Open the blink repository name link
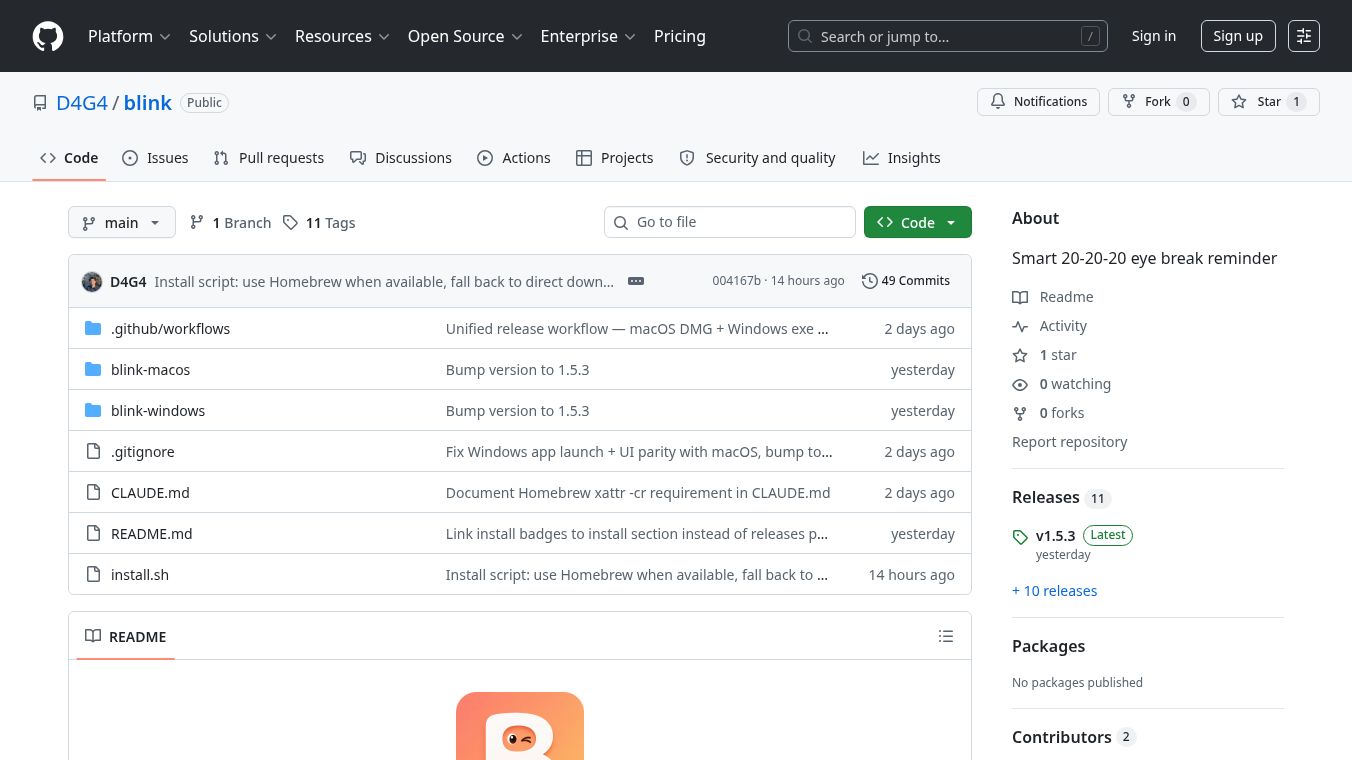Image resolution: width=1352 pixels, height=760 pixels. tap(148, 103)
